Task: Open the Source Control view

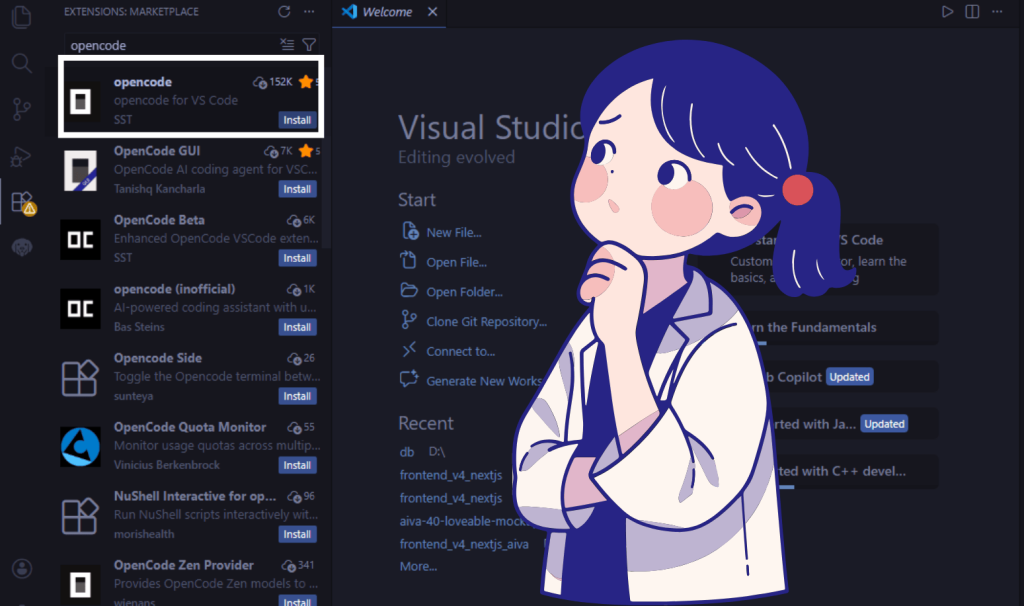Action: pos(21,108)
